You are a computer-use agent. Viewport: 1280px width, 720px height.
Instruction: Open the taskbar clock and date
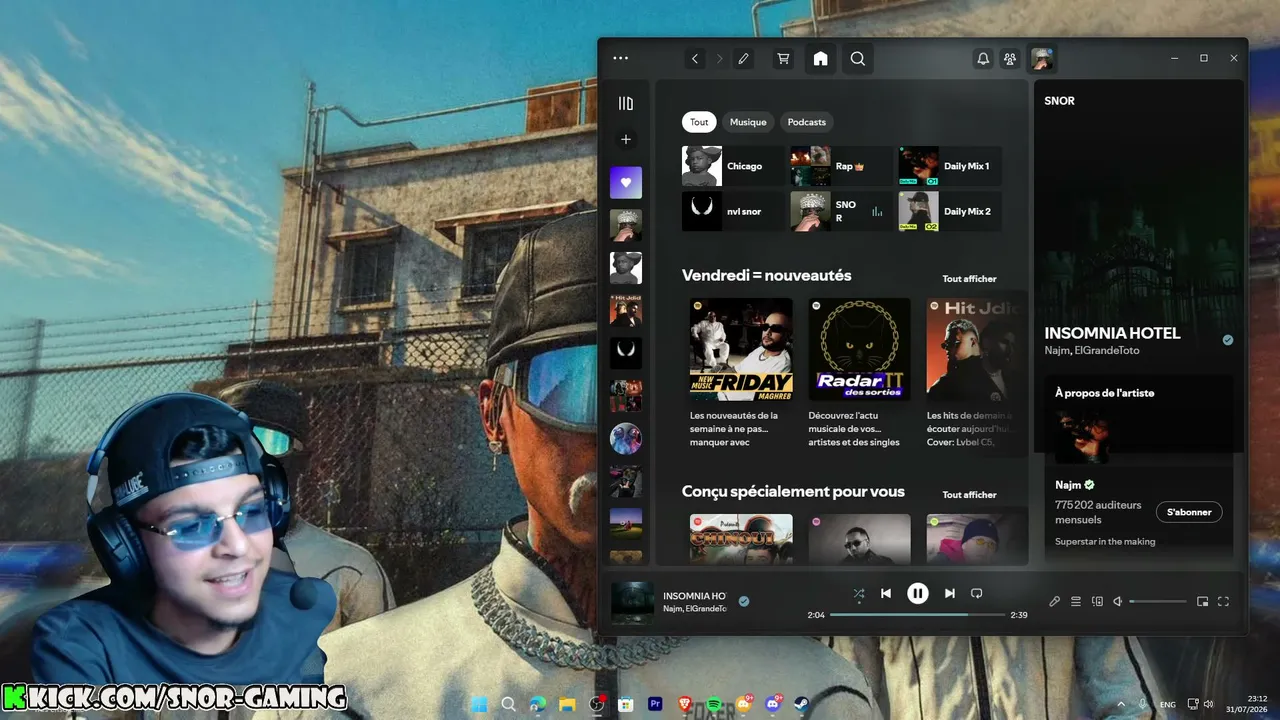point(1249,705)
